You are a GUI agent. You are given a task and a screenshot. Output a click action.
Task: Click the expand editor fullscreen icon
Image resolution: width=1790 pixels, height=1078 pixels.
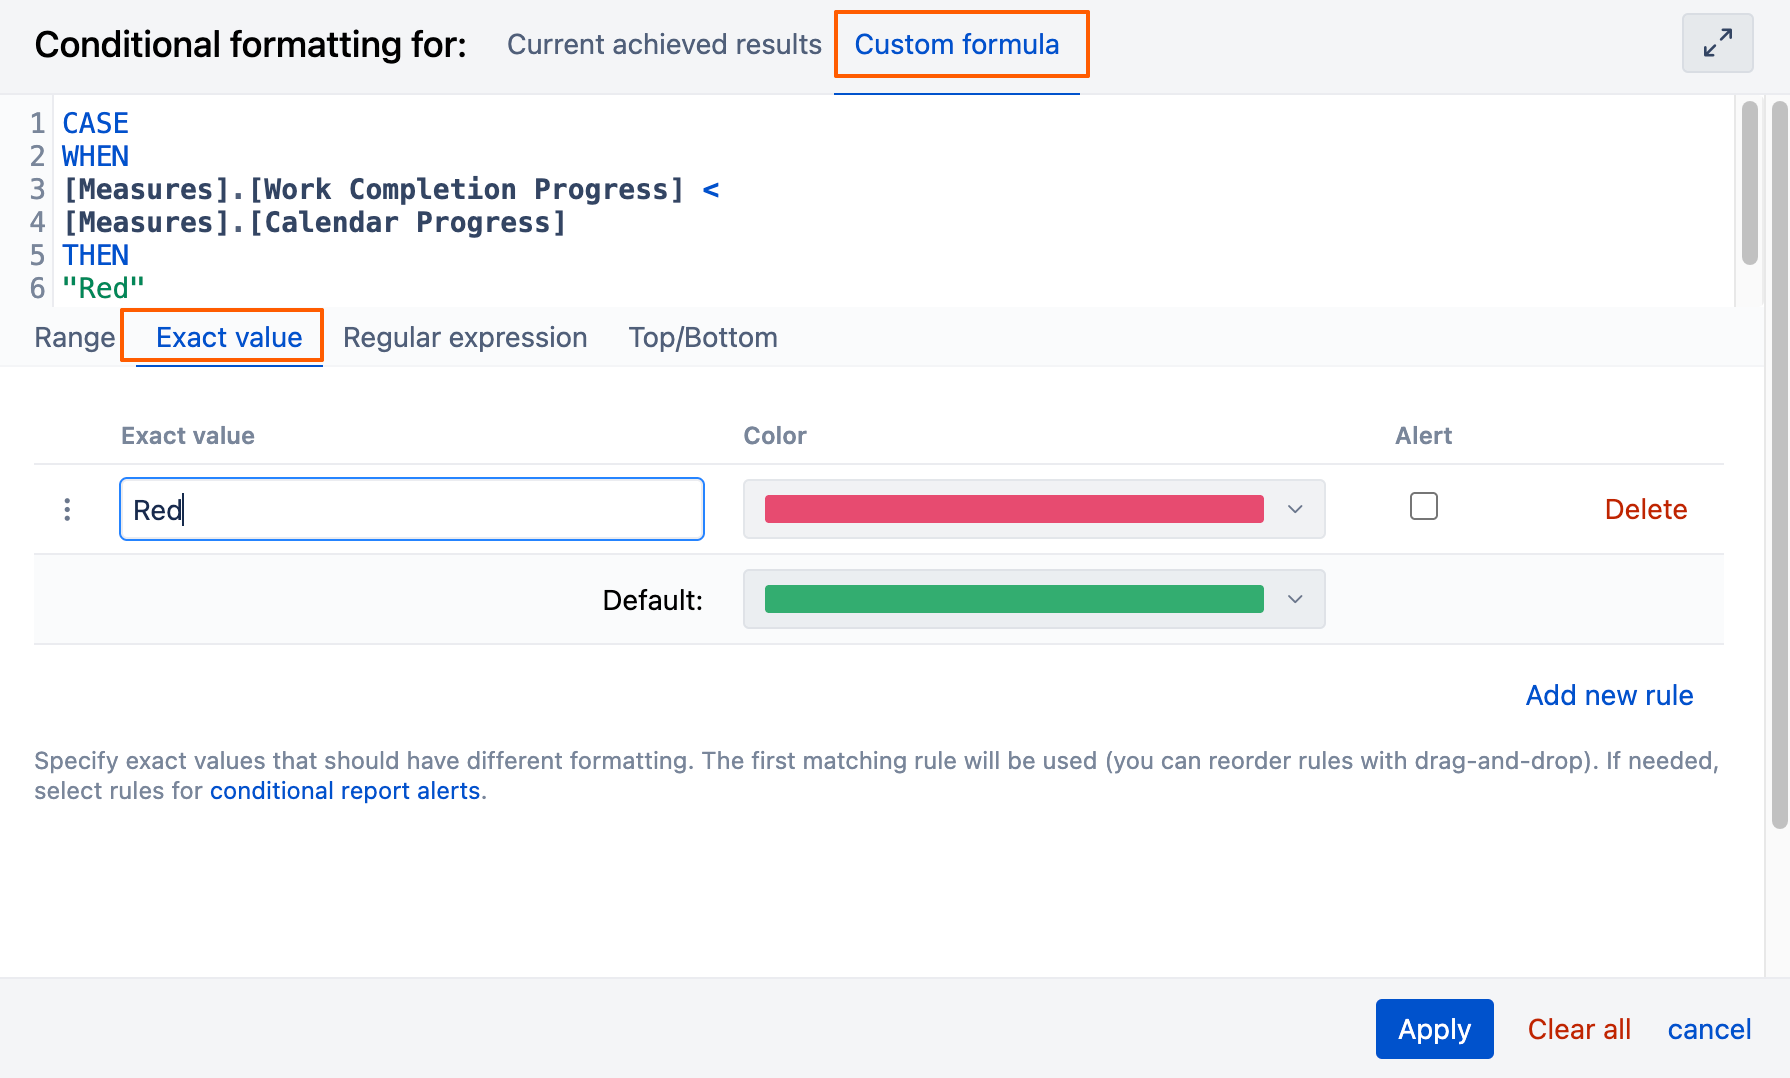(x=1717, y=43)
